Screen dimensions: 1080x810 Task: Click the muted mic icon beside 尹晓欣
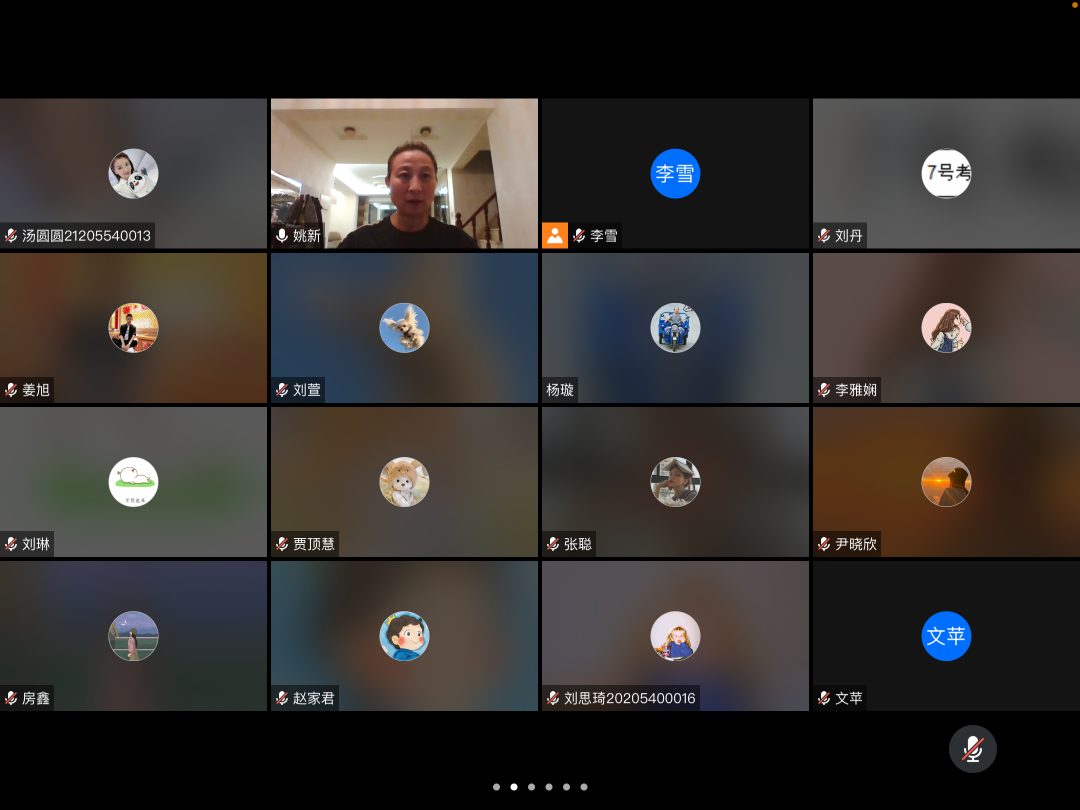point(824,544)
